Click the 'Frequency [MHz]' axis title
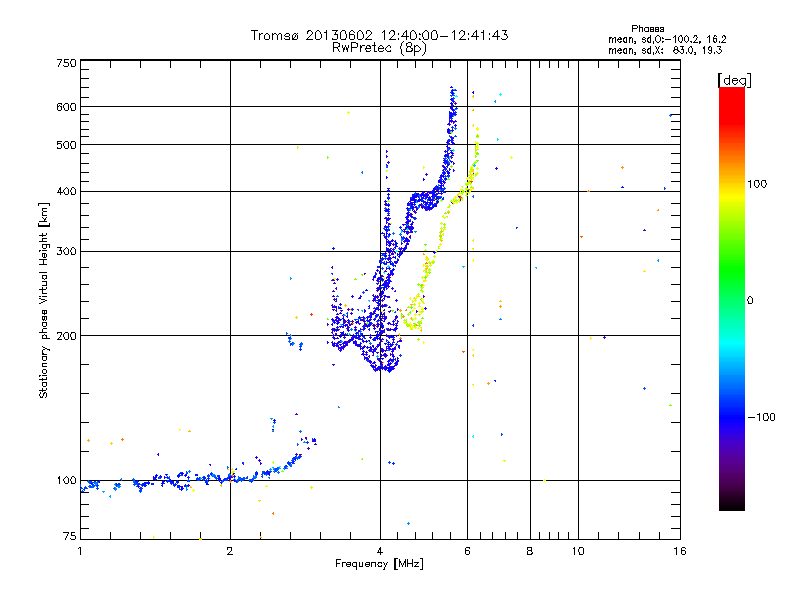800x600 pixels. 379,564
